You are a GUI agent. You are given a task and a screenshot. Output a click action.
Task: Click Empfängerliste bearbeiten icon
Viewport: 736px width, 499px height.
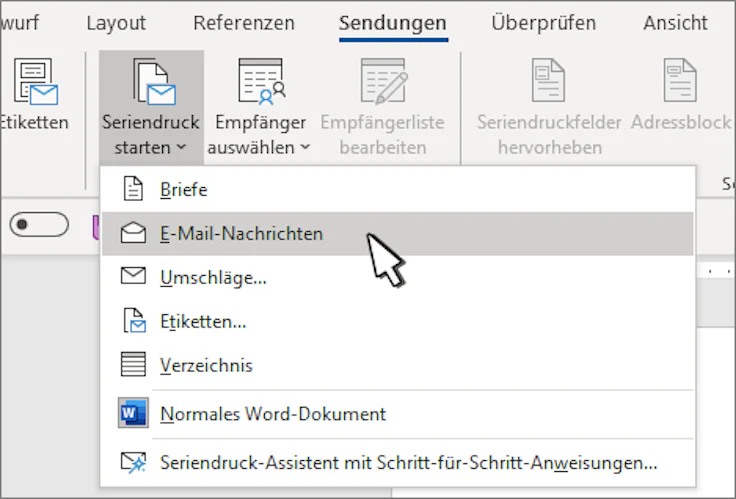click(383, 81)
